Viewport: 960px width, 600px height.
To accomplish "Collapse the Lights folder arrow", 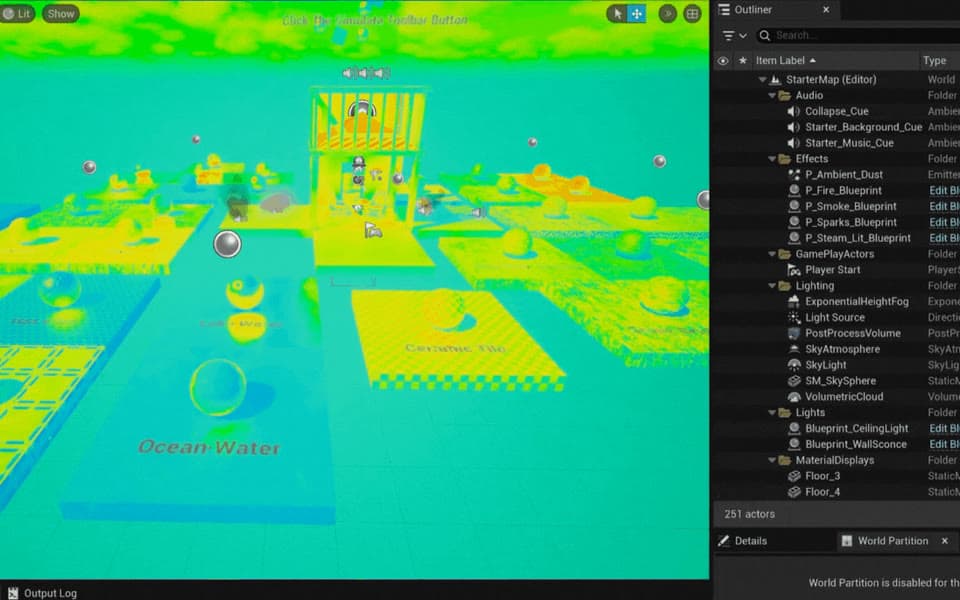I will 772,413.
